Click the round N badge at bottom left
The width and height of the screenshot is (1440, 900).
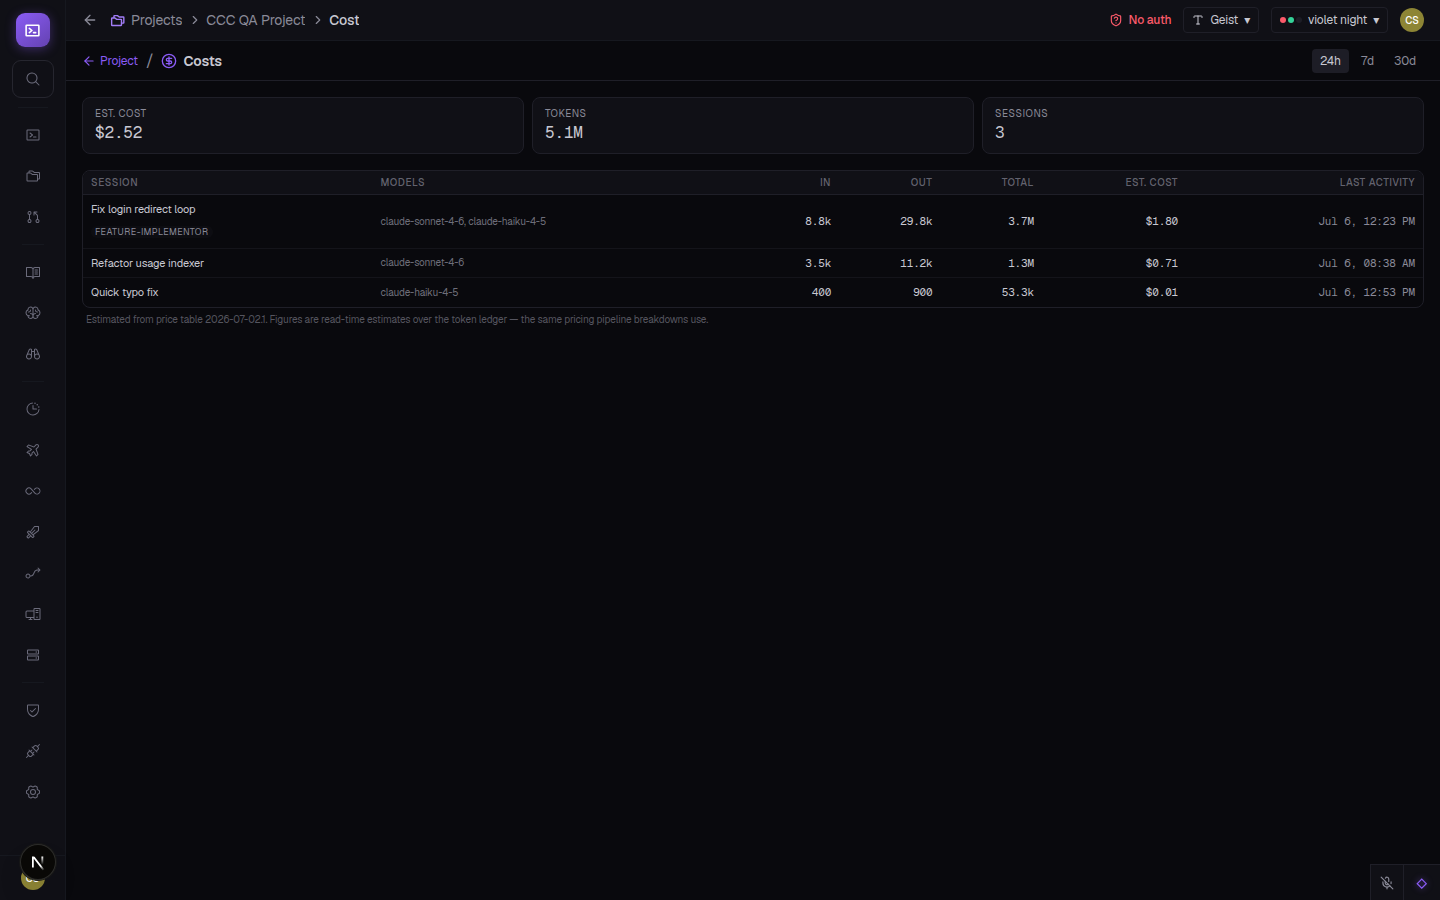(x=38, y=862)
